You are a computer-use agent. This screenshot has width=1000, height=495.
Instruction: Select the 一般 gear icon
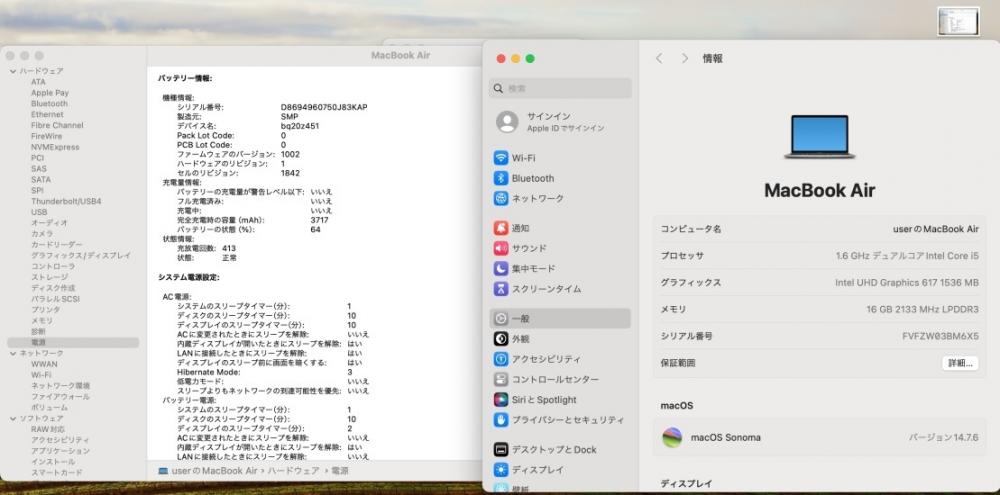(x=501, y=318)
